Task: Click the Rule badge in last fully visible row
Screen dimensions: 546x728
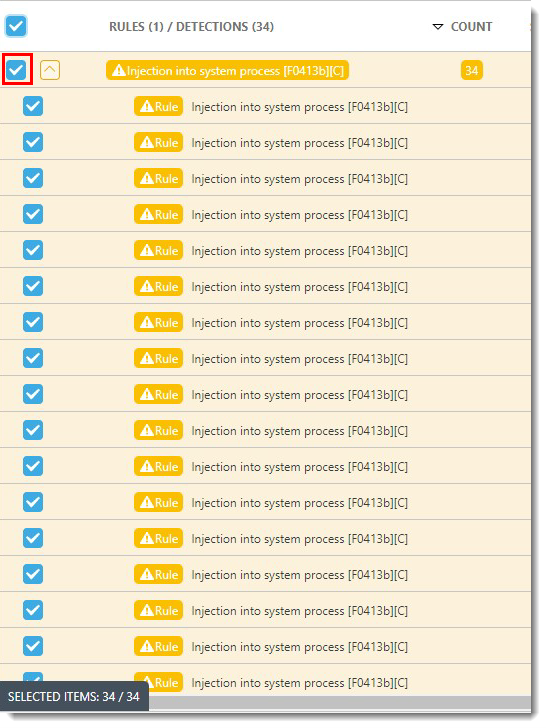Action: click(x=158, y=646)
